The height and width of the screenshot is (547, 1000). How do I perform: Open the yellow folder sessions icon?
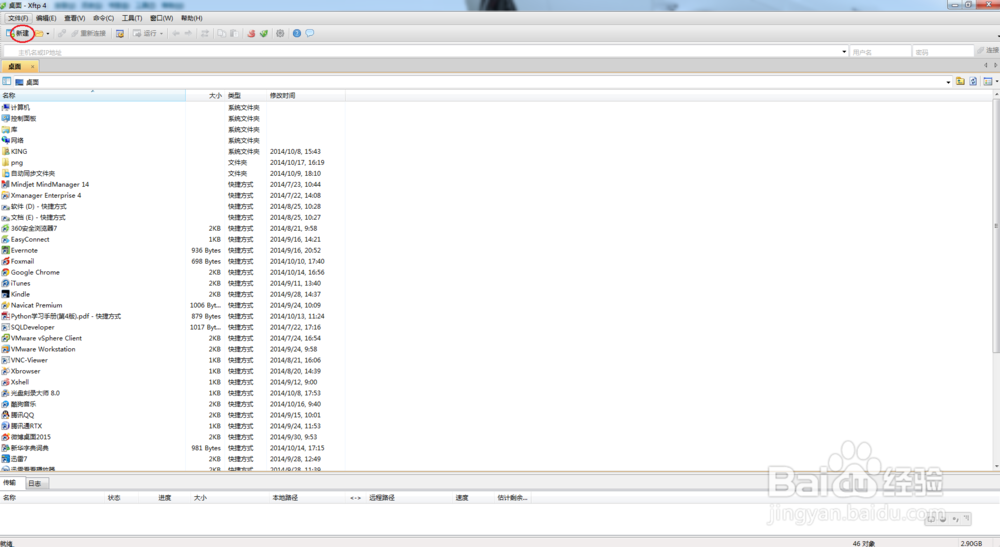(x=39, y=33)
